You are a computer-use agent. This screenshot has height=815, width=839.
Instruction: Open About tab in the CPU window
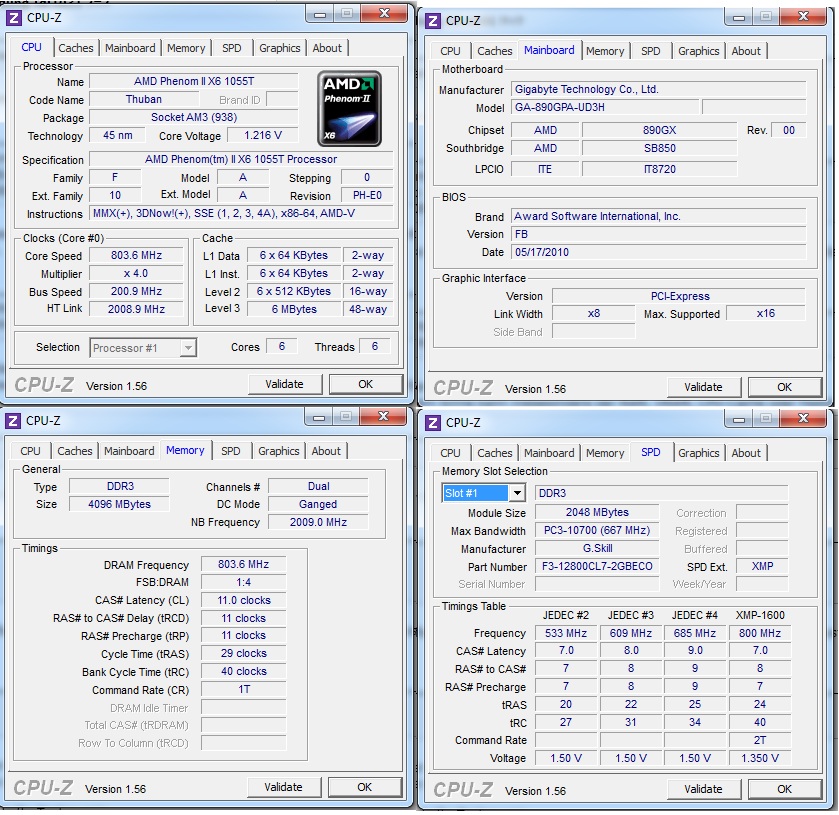pyautogui.click(x=327, y=48)
